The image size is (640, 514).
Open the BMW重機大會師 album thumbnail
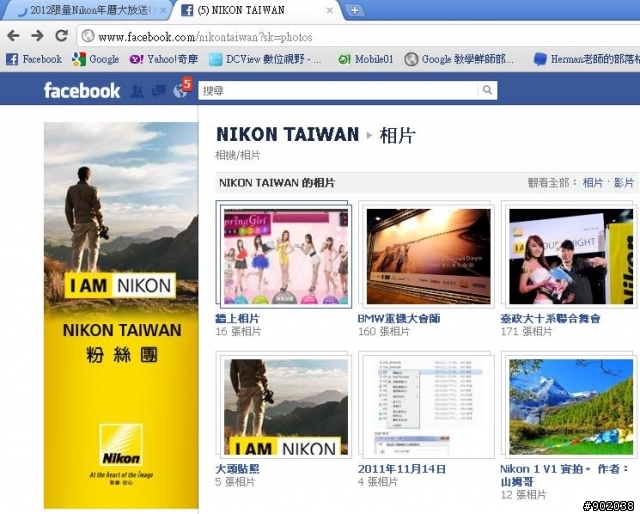point(427,255)
